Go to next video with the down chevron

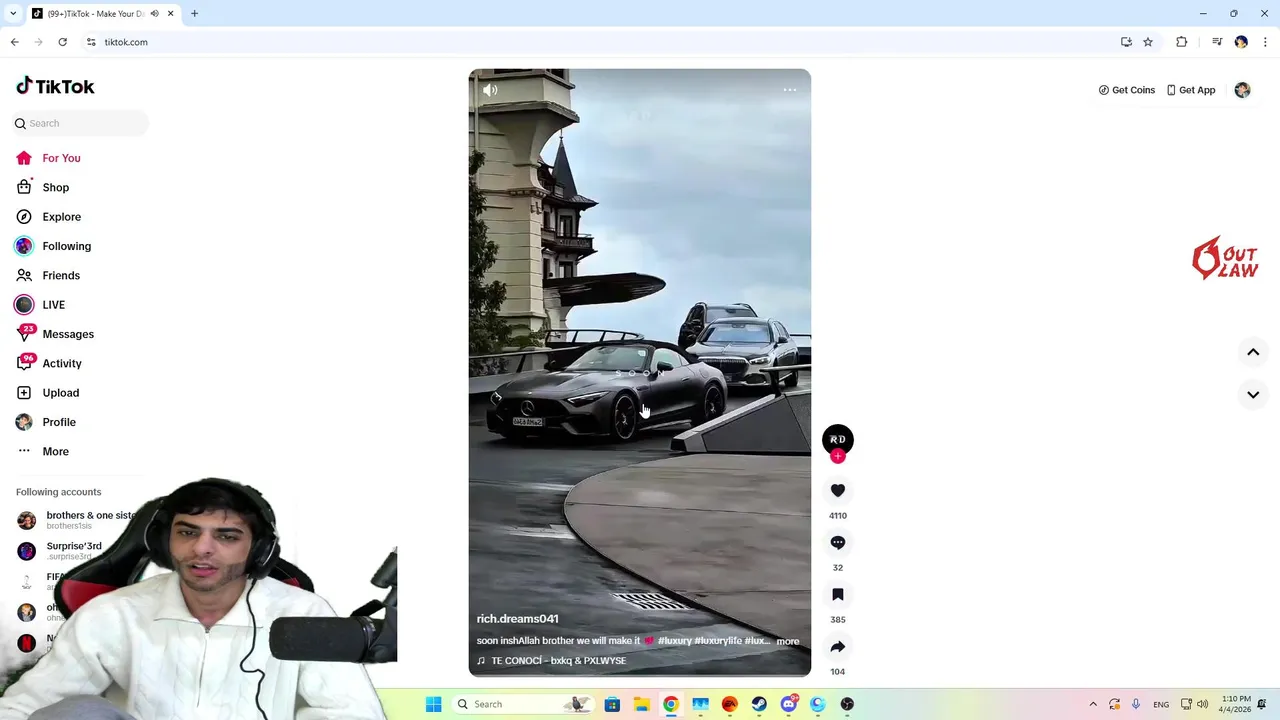click(1253, 395)
